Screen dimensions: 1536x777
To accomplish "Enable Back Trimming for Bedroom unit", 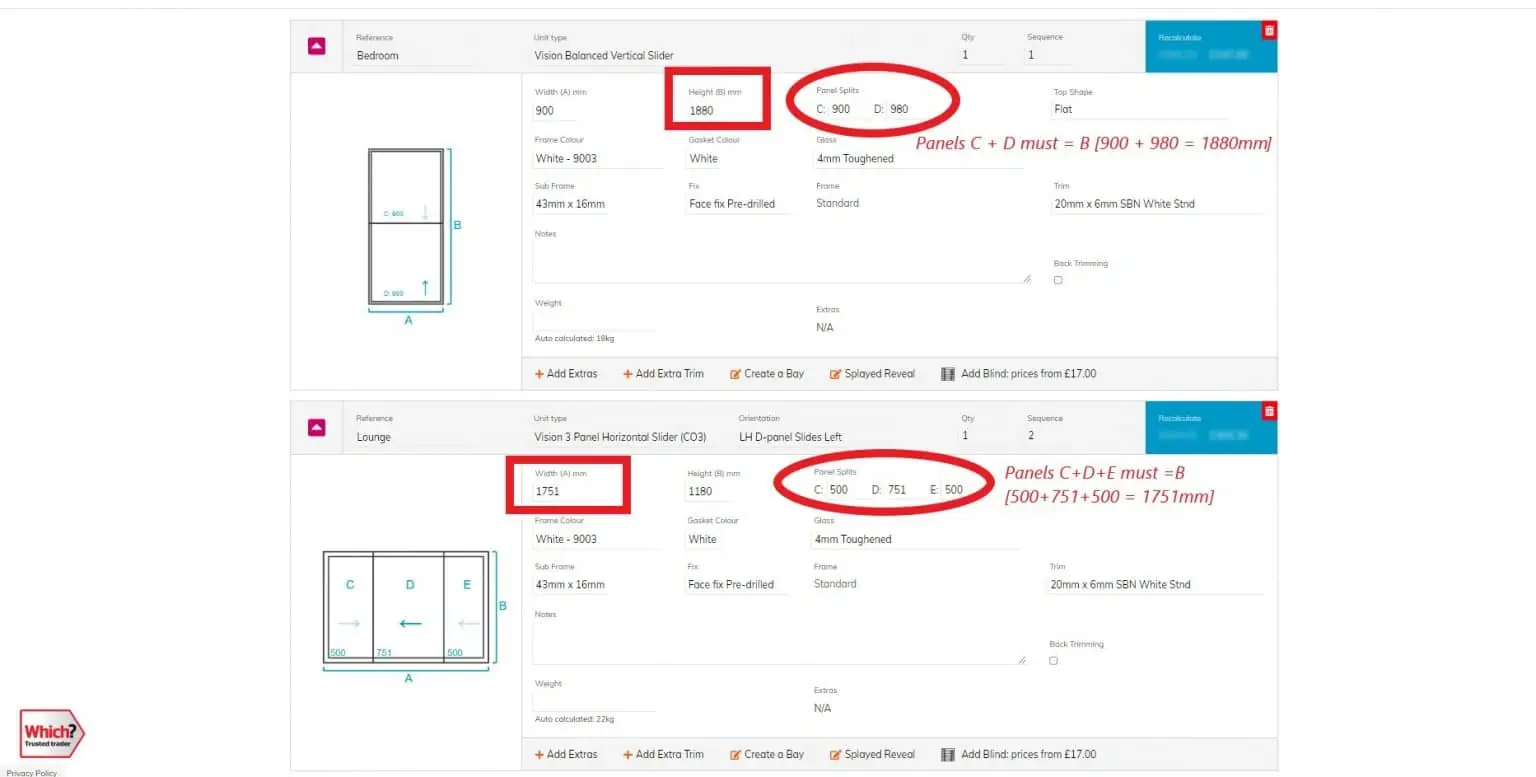I will [1058, 280].
